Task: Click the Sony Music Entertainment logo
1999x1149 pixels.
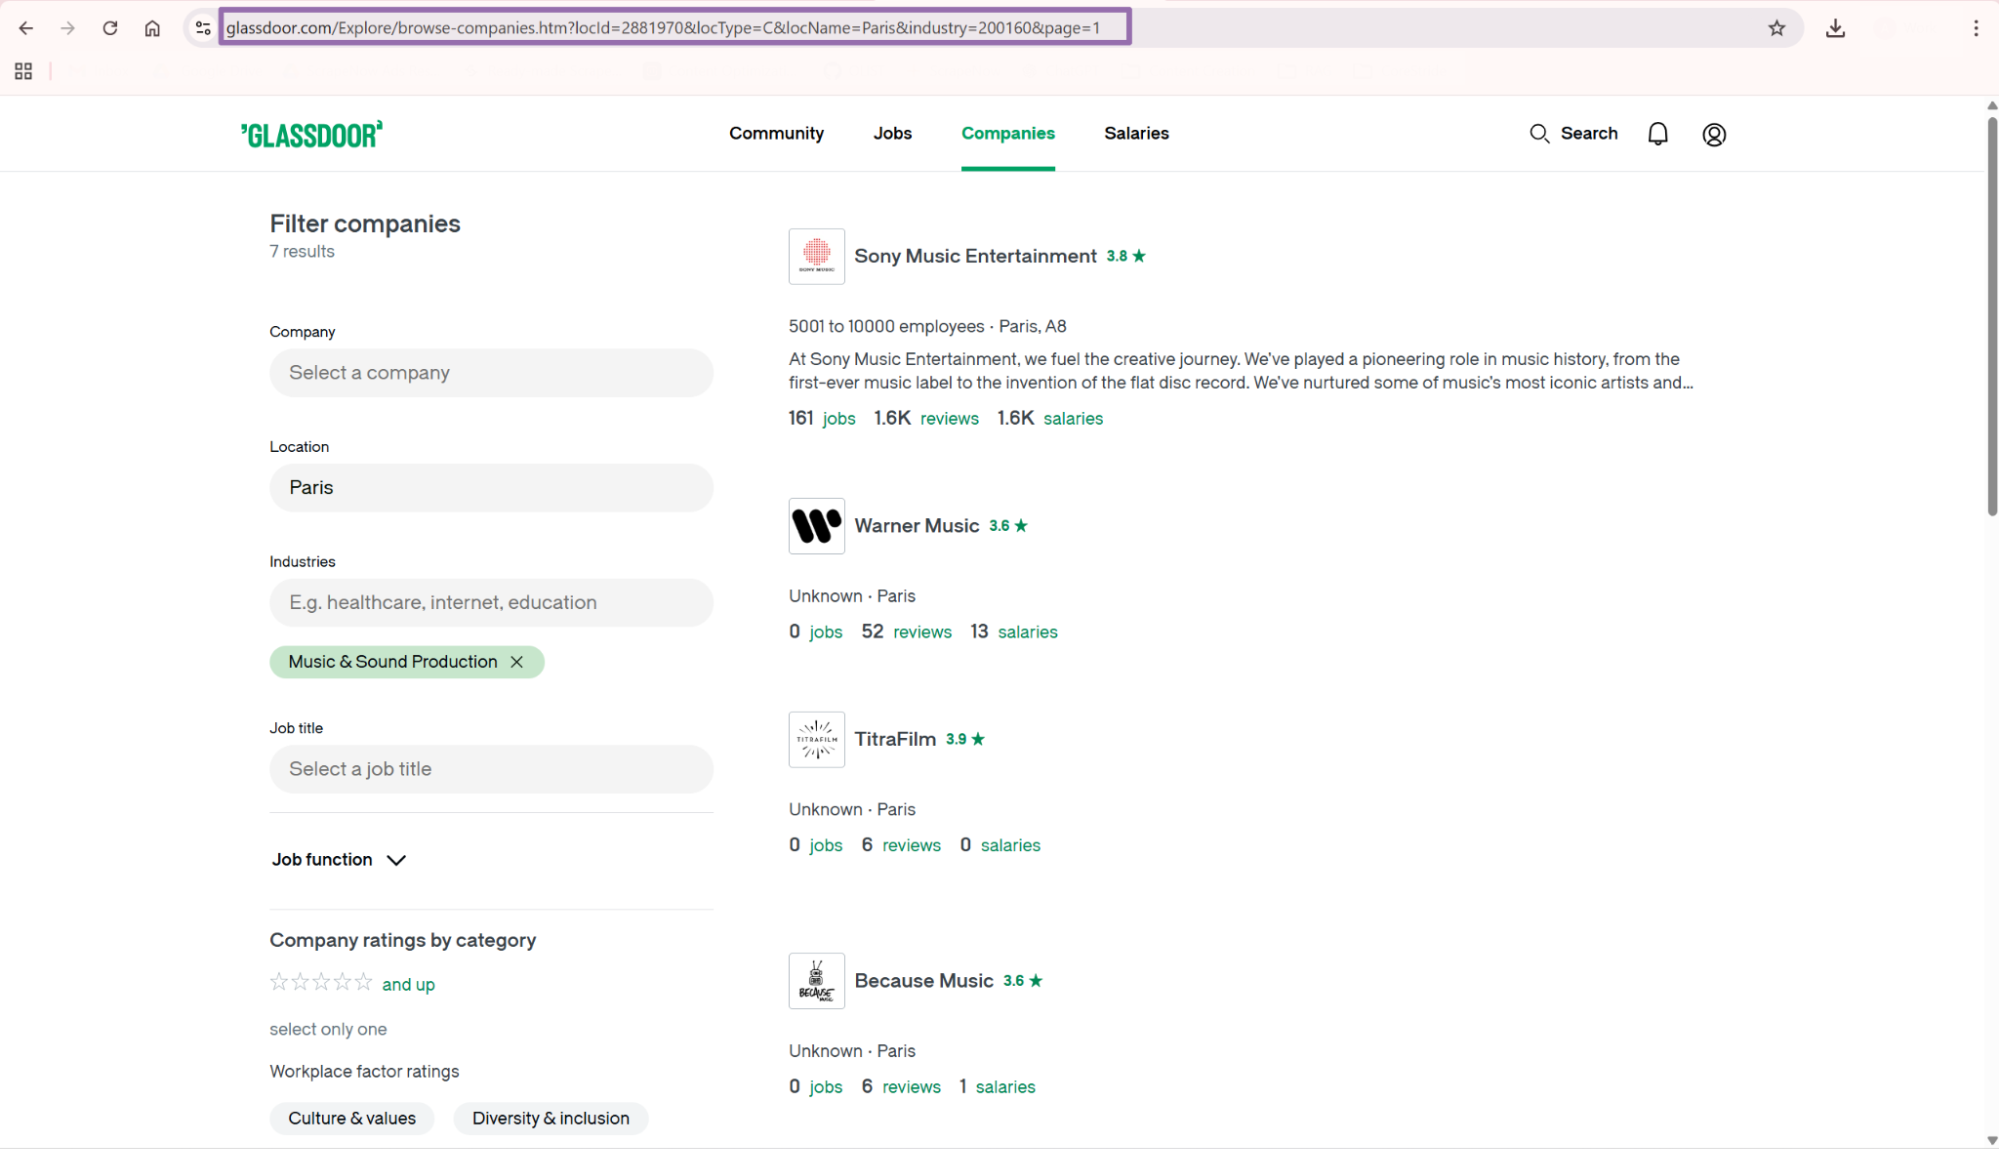Action: [x=816, y=256]
